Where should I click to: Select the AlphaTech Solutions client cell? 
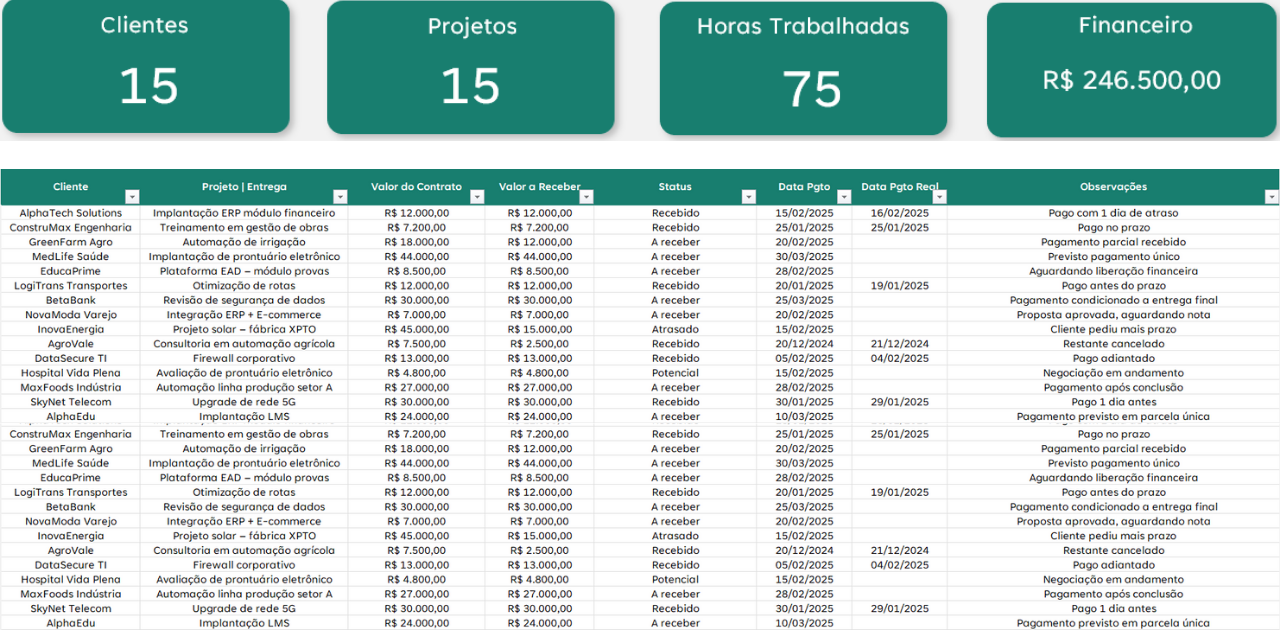(71, 213)
